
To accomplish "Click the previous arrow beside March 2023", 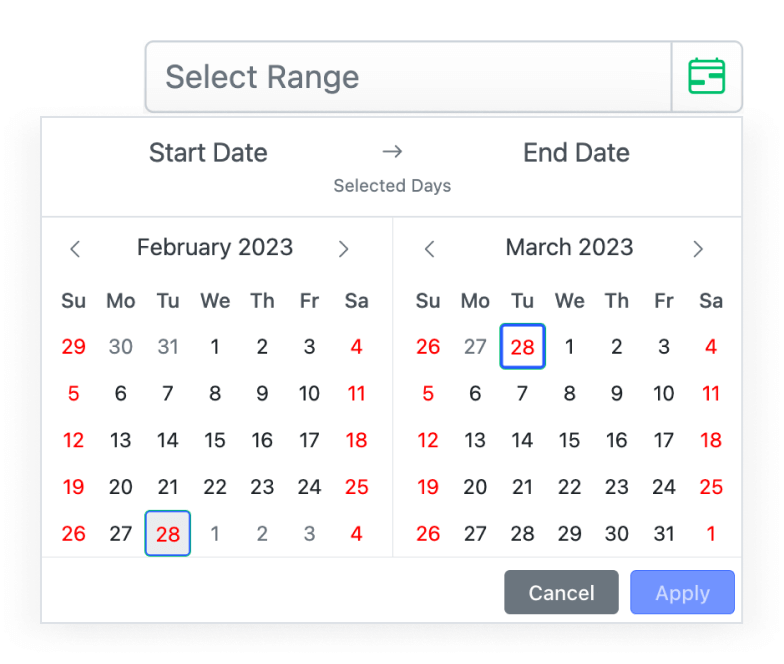I will click(x=430, y=249).
